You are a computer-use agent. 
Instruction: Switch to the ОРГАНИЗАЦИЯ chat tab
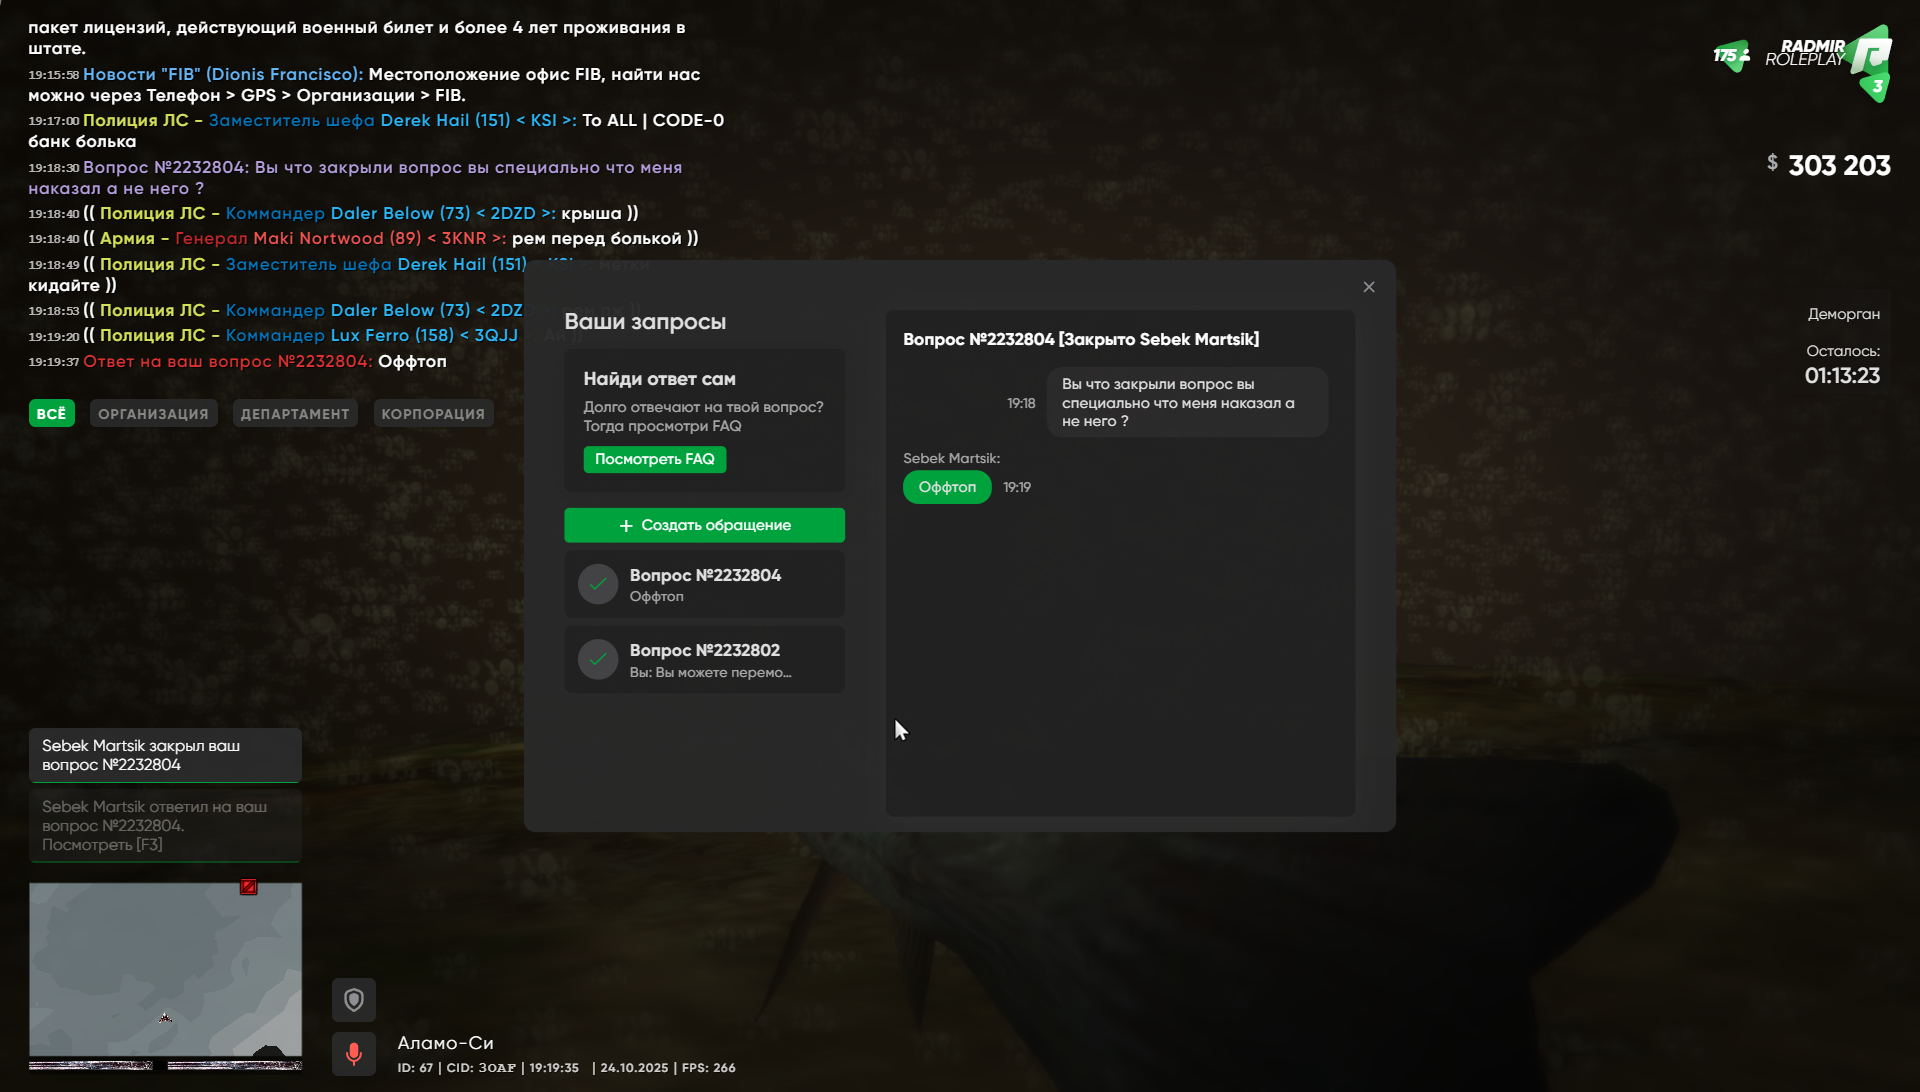click(x=153, y=414)
